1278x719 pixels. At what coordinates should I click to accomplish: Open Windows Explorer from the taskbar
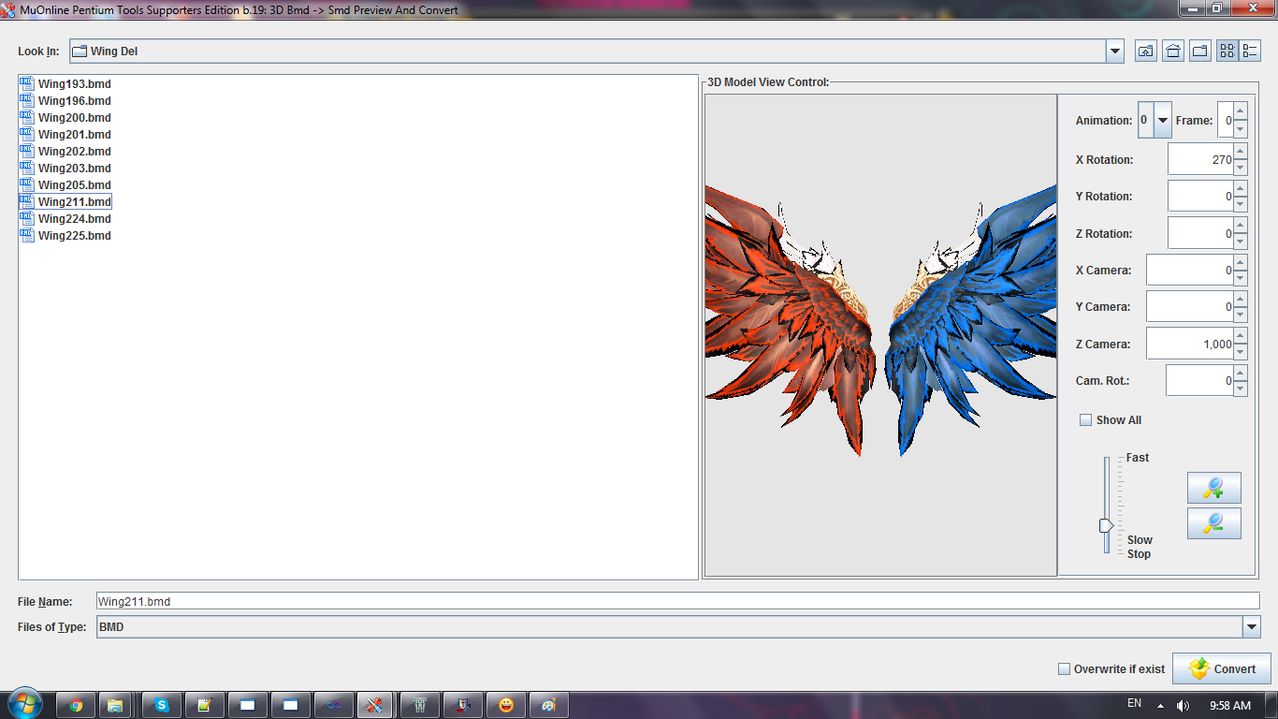coord(115,705)
